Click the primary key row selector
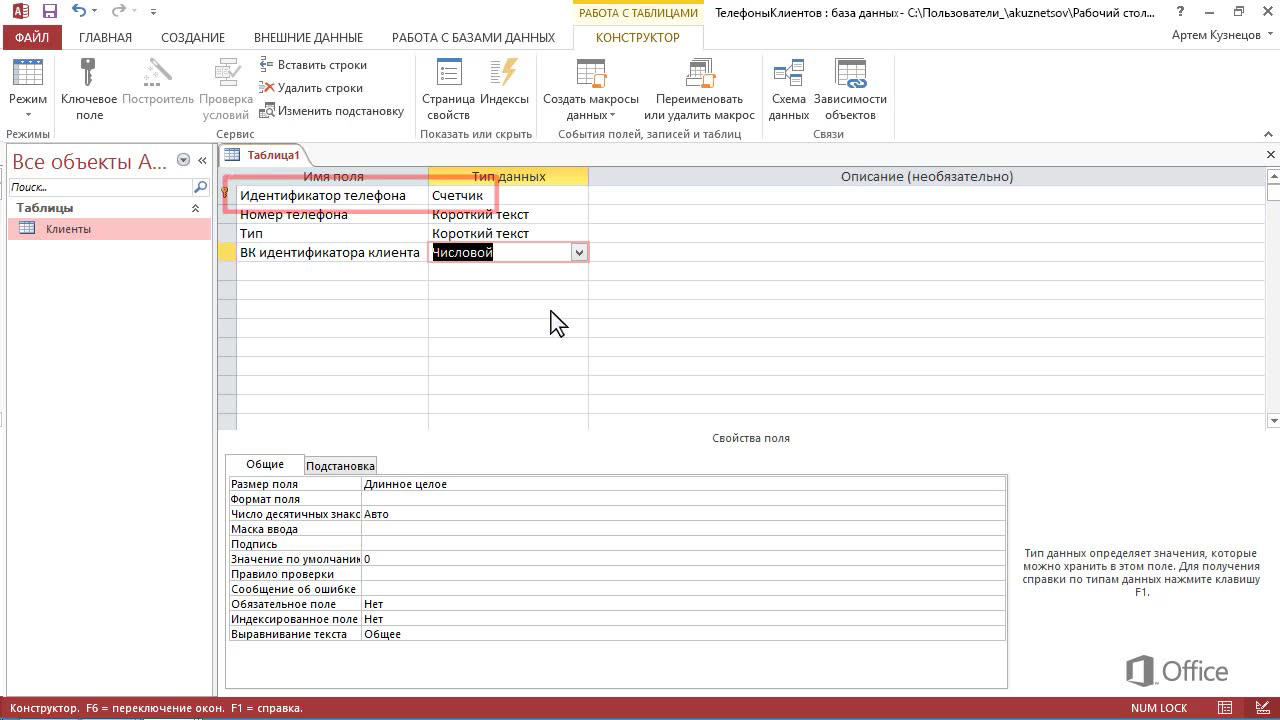Viewport: 1280px width, 720px height. click(227, 195)
